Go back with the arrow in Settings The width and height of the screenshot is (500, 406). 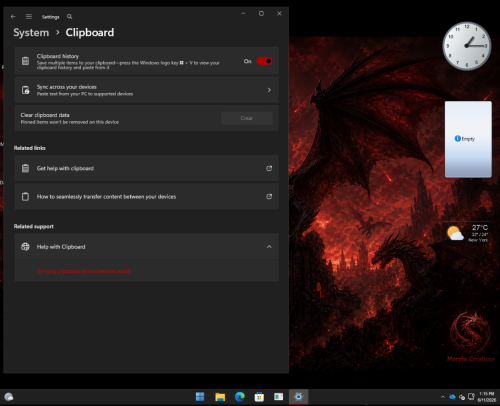(x=13, y=17)
